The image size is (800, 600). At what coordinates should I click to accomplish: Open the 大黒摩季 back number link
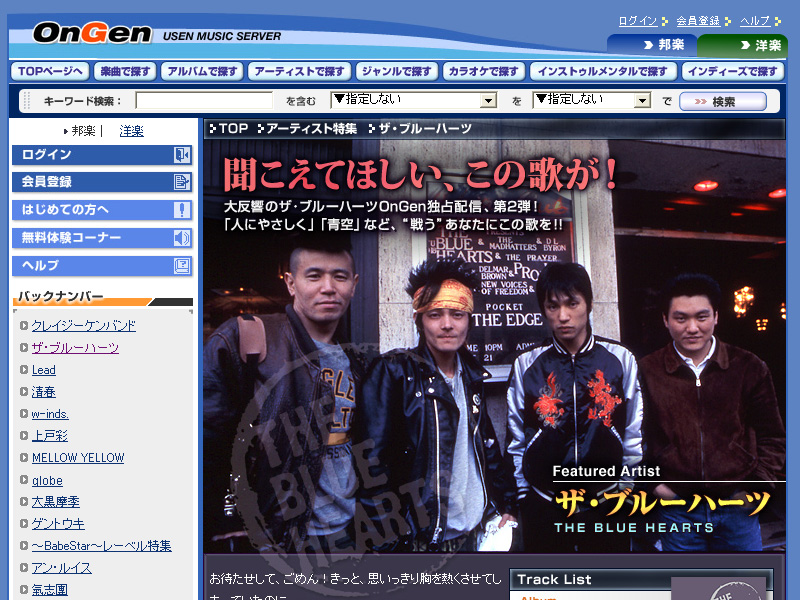point(56,502)
